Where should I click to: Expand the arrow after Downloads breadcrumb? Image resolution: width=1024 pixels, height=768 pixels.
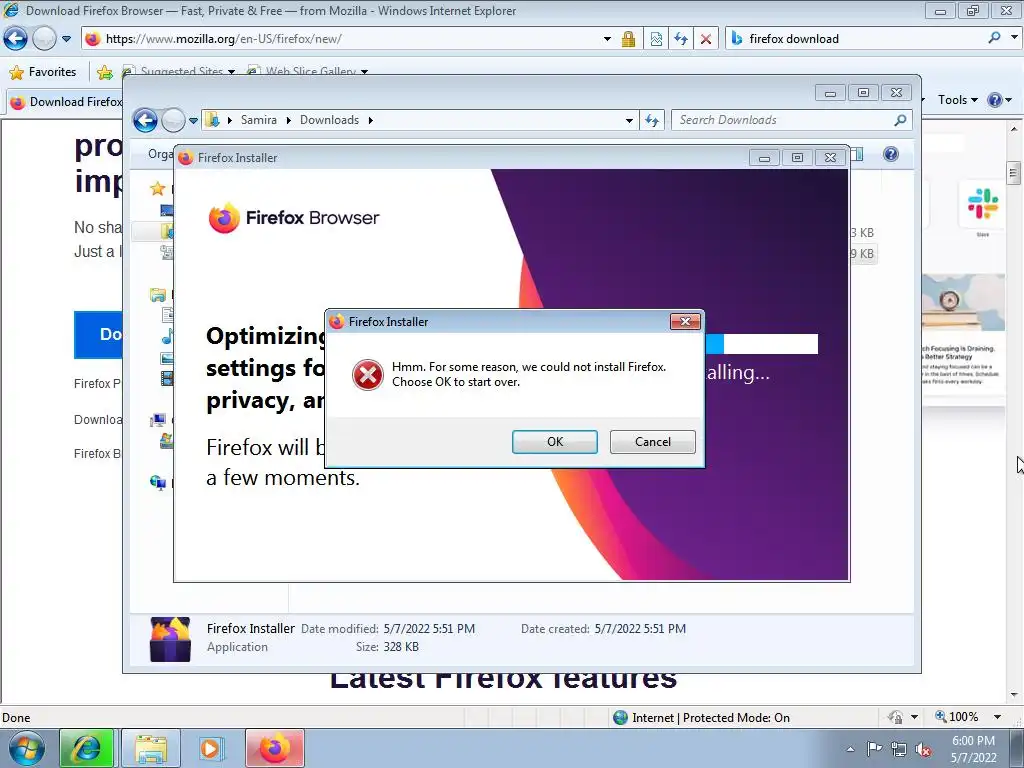pyautogui.click(x=370, y=120)
